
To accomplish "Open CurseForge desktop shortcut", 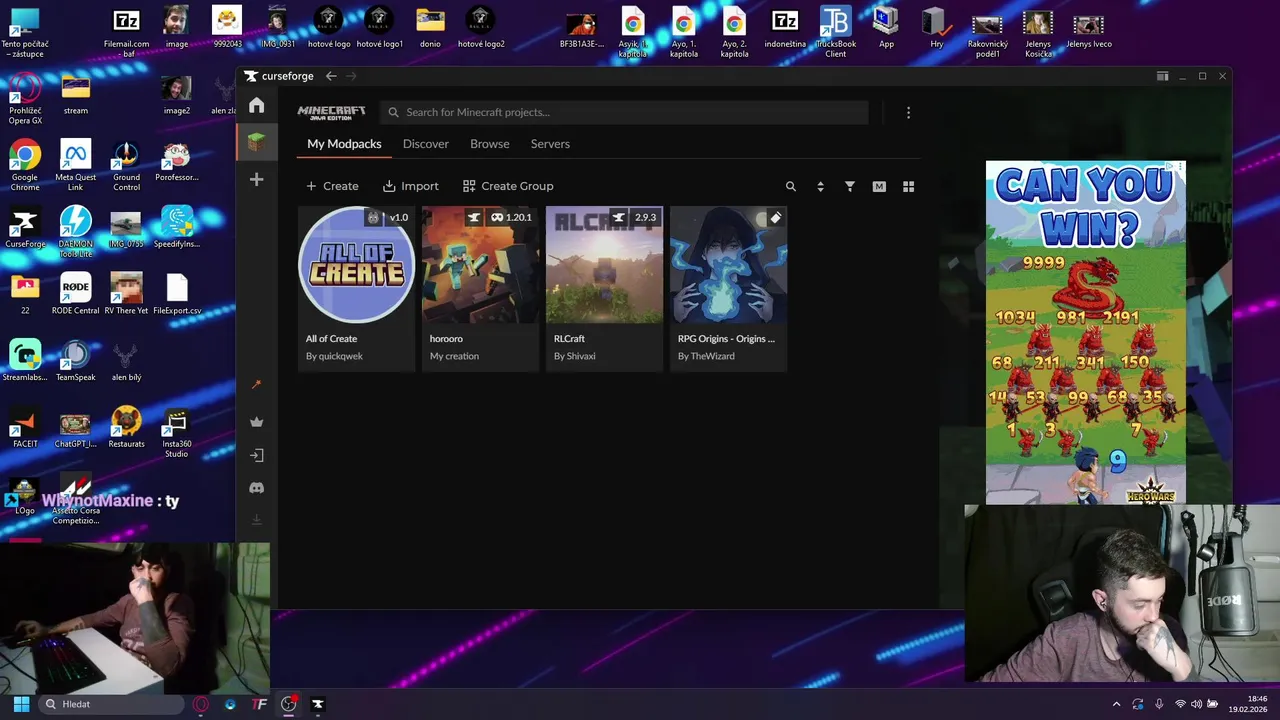I will (25, 229).
